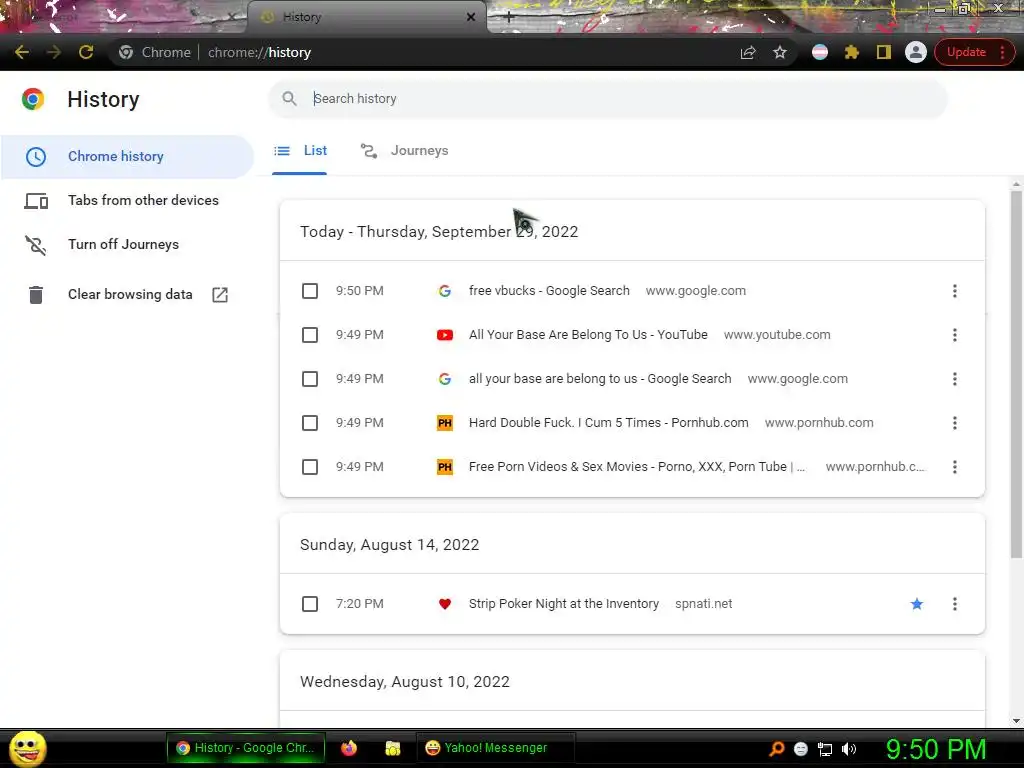
Task: Click the volume speaker icon in tray
Action: pyautogui.click(x=849, y=749)
